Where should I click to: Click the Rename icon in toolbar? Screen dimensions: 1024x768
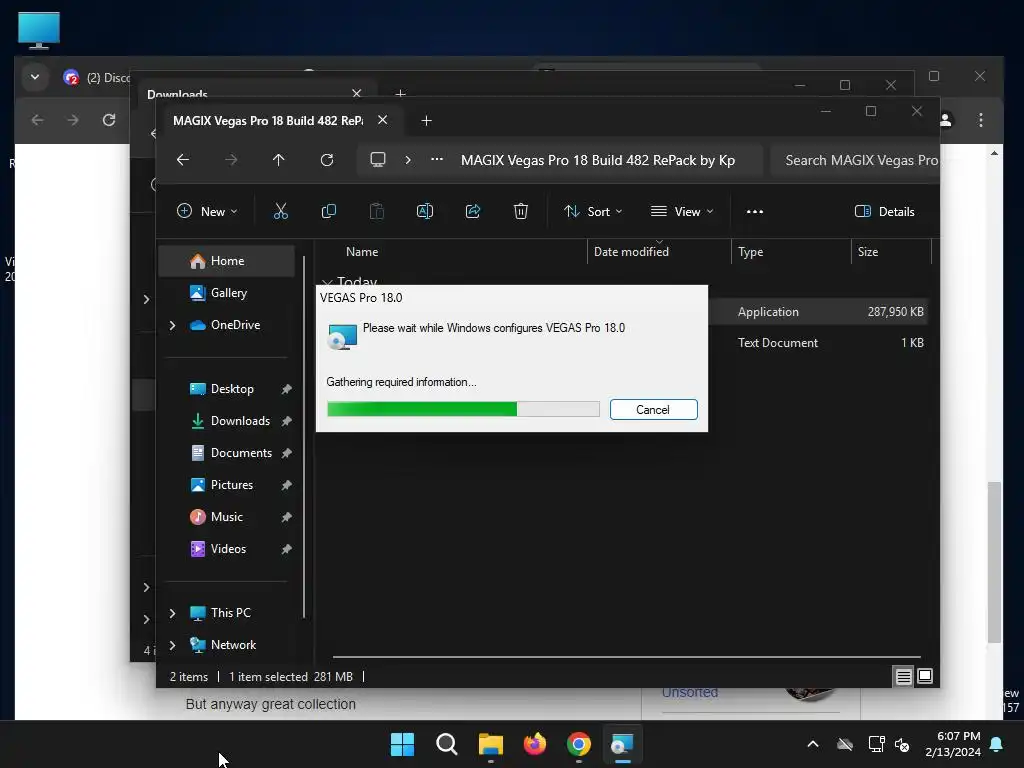(424, 211)
